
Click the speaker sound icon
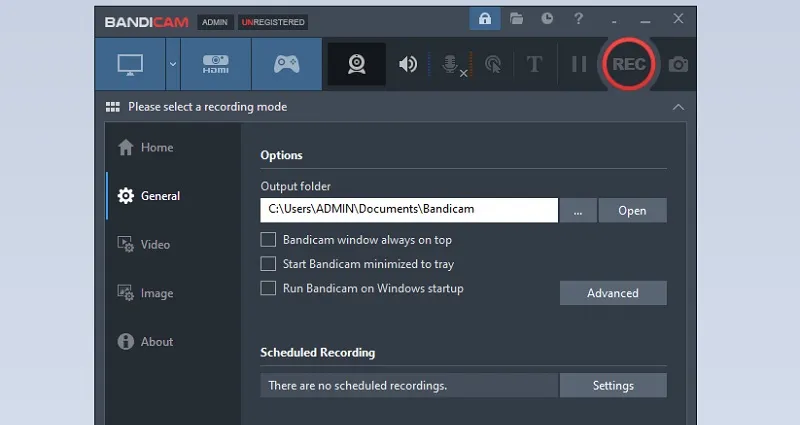(408, 64)
